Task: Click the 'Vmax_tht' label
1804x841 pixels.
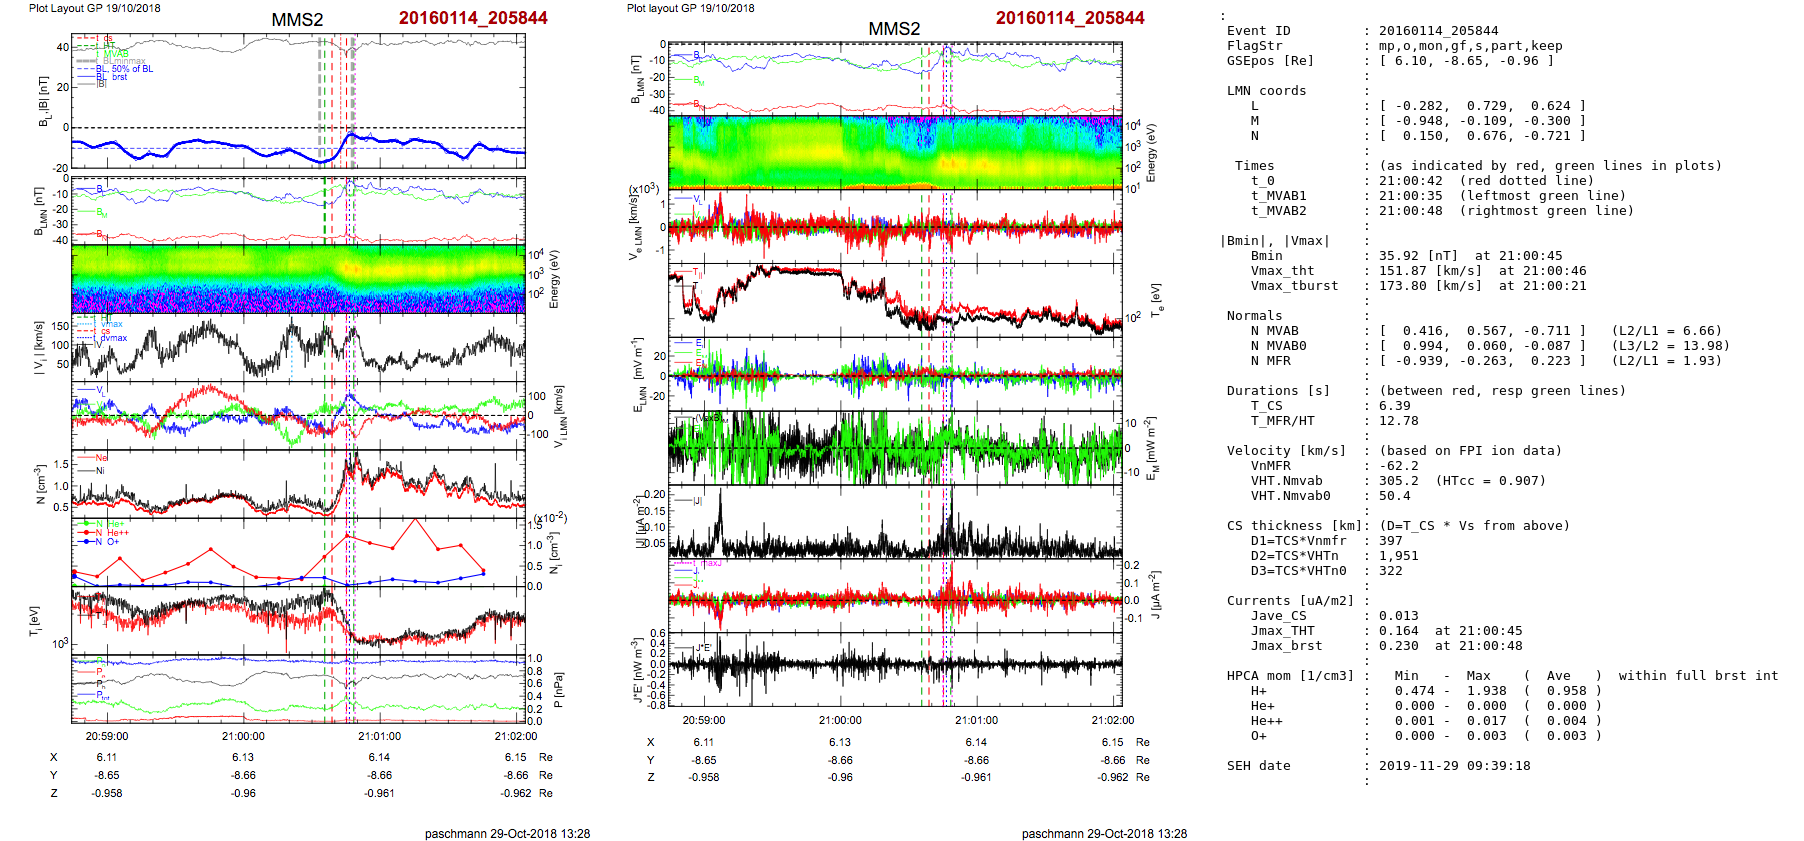Action: pos(1283,271)
